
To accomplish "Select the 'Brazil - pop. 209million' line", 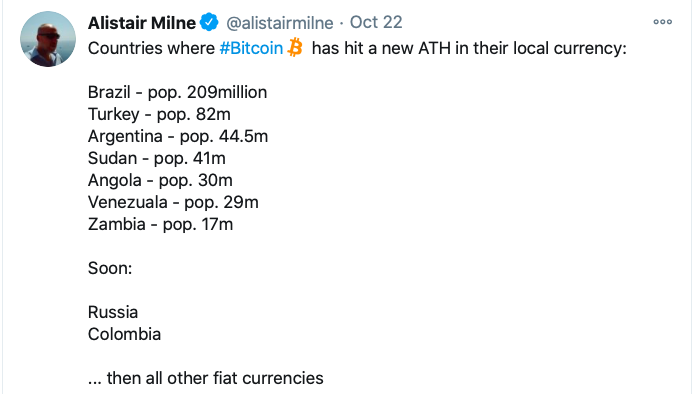I will [178, 92].
